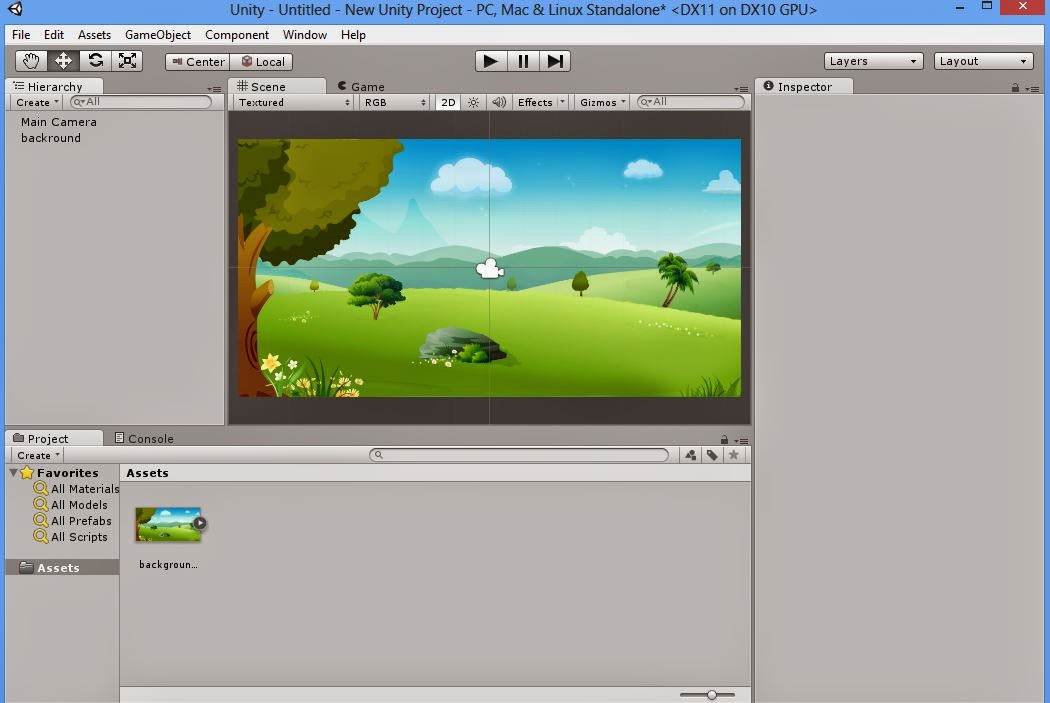Open Scene panel options menu
The height and width of the screenshot is (703, 1050).
(x=741, y=89)
